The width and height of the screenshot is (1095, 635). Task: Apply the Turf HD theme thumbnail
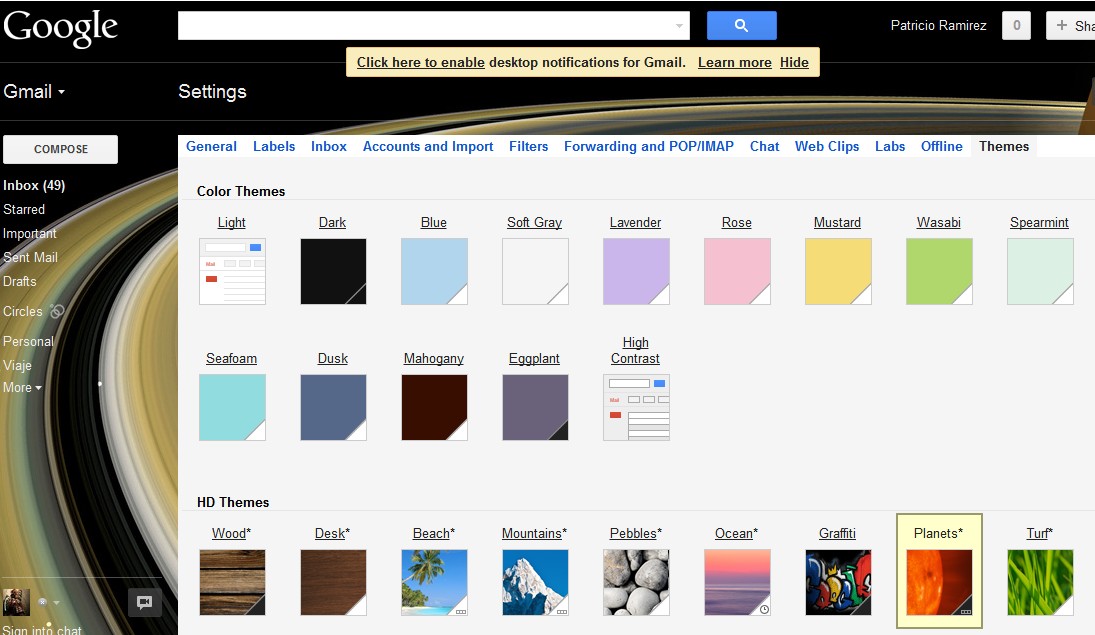pos(1041,583)
